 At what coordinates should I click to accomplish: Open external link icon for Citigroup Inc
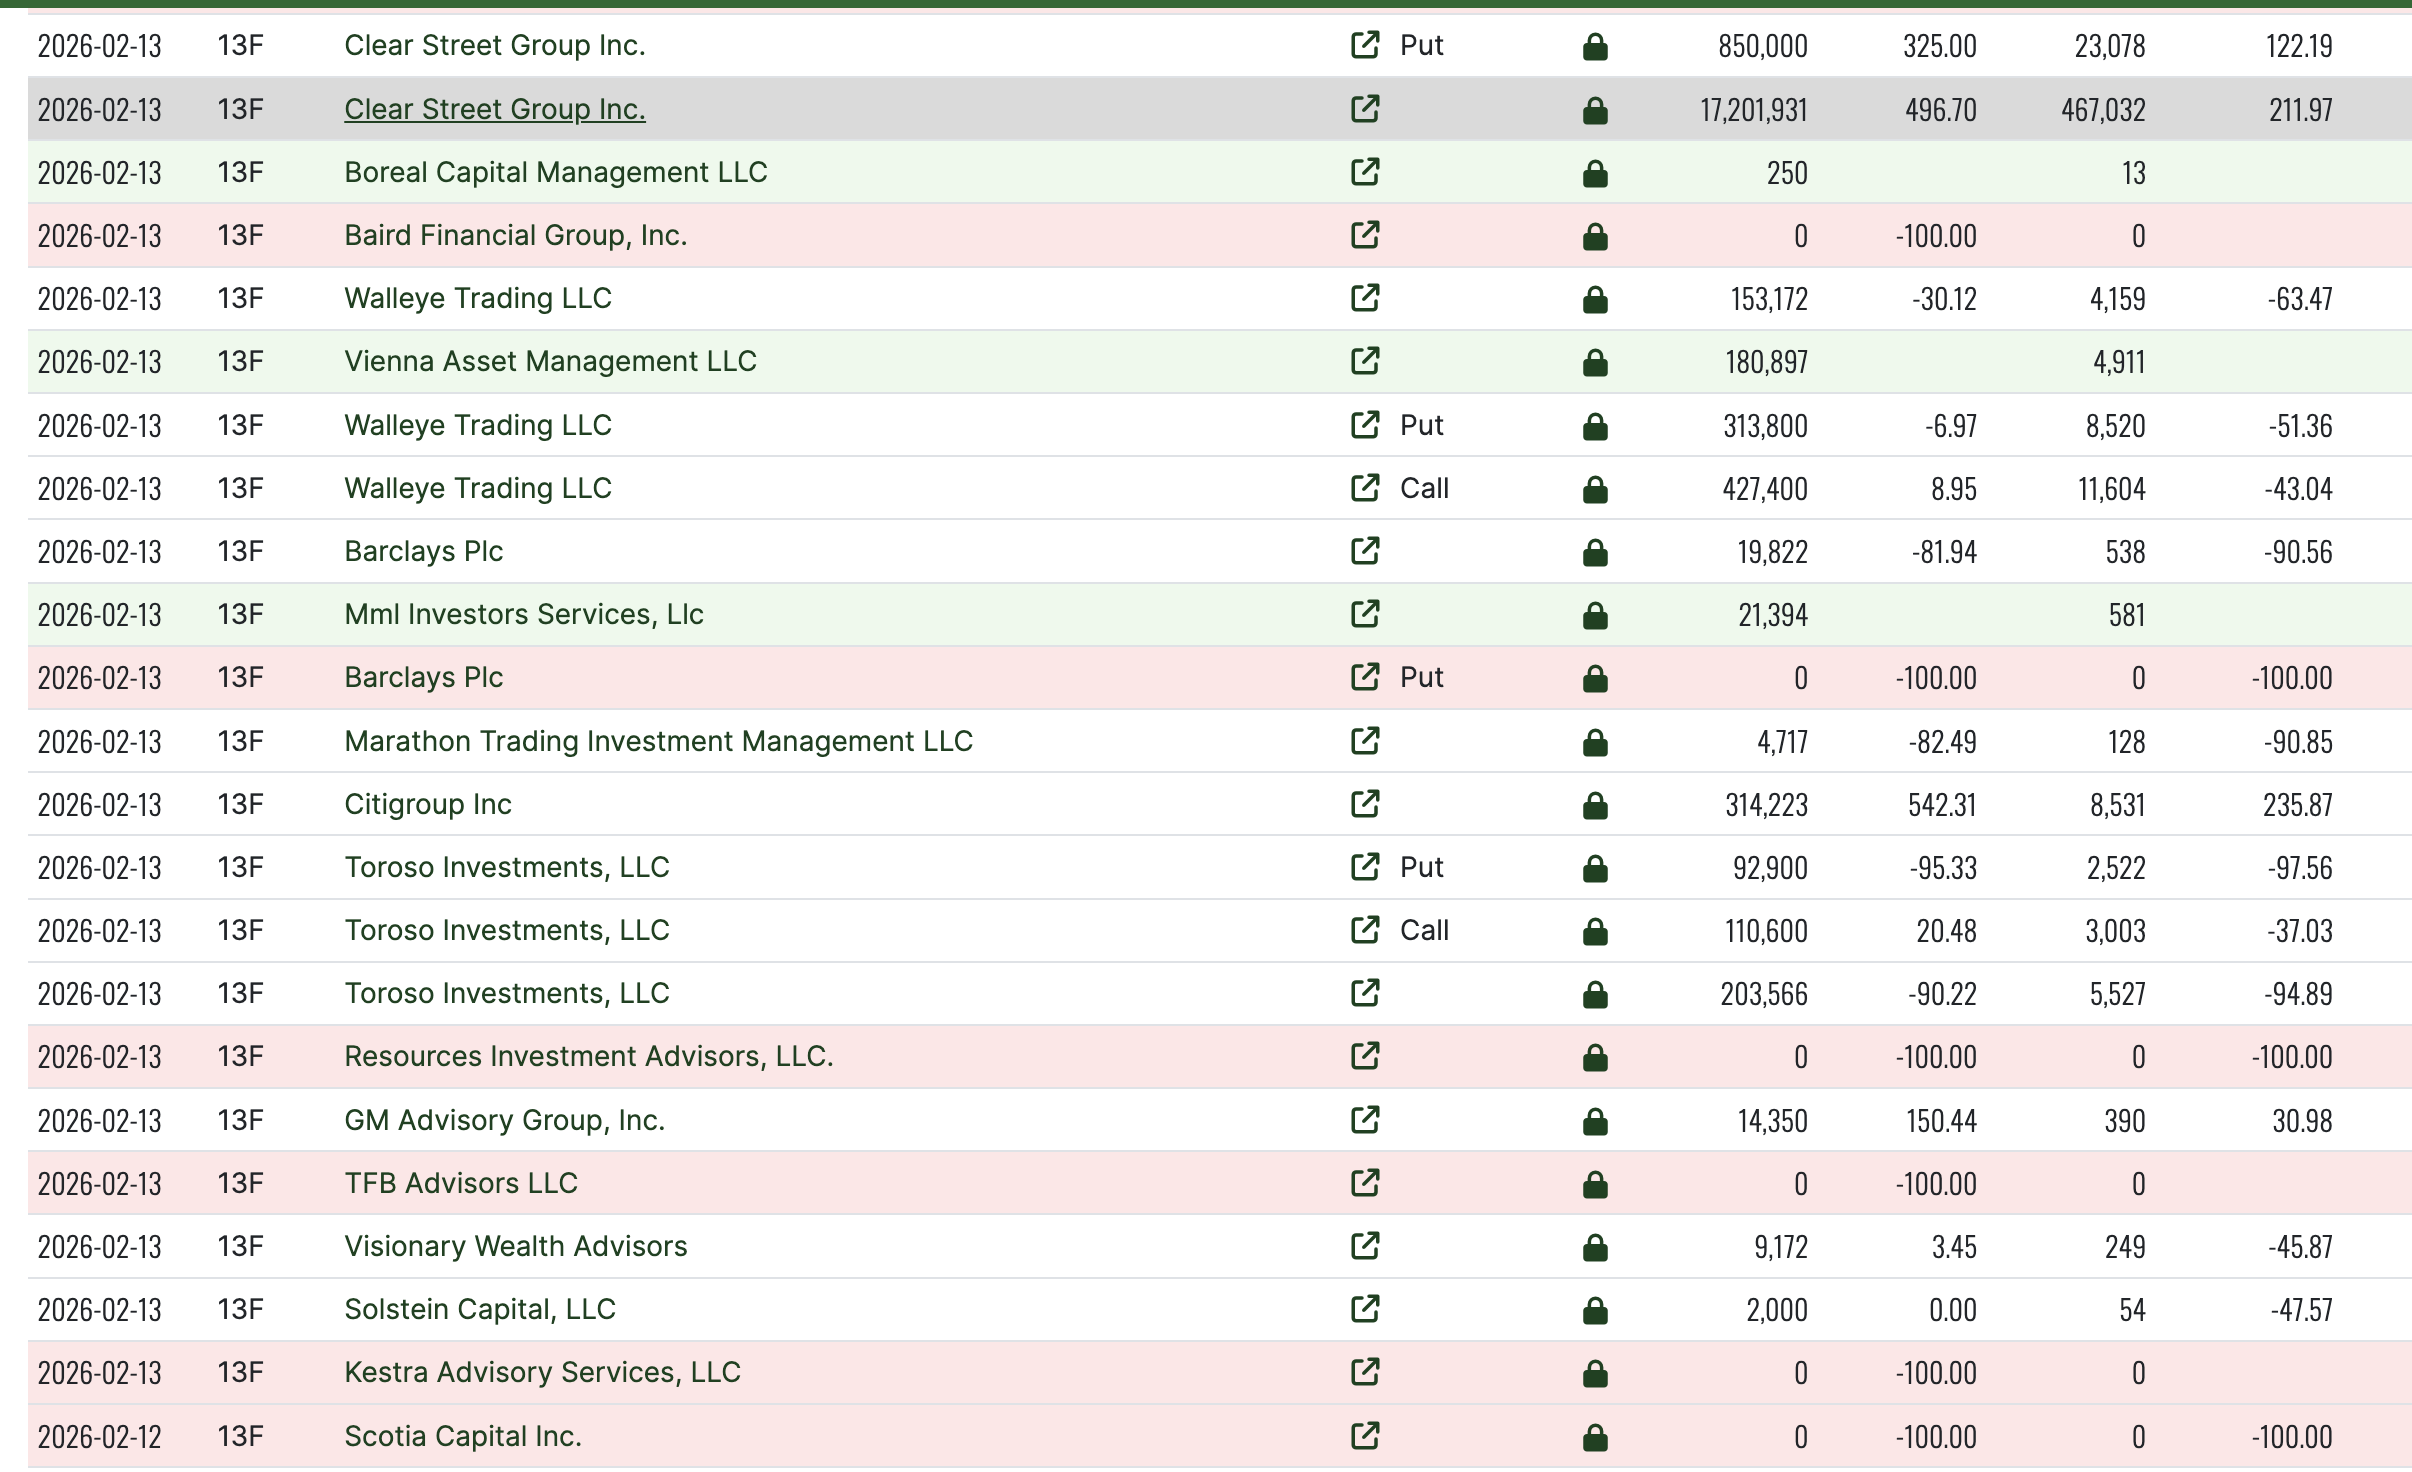(x=1365, y=804)
